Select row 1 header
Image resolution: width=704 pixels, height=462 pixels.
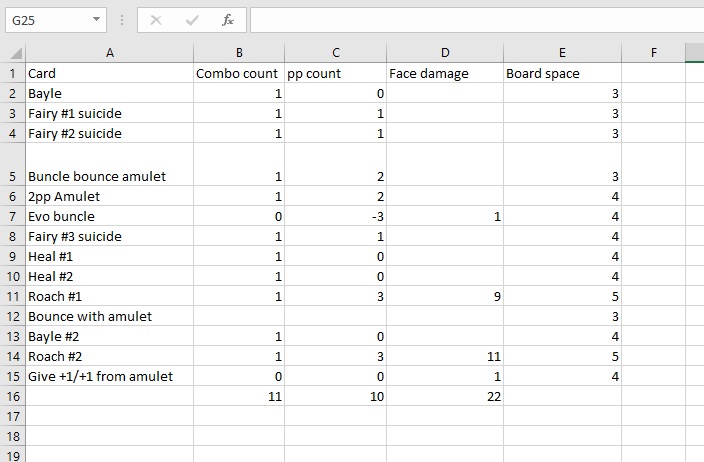click(13, 73)
